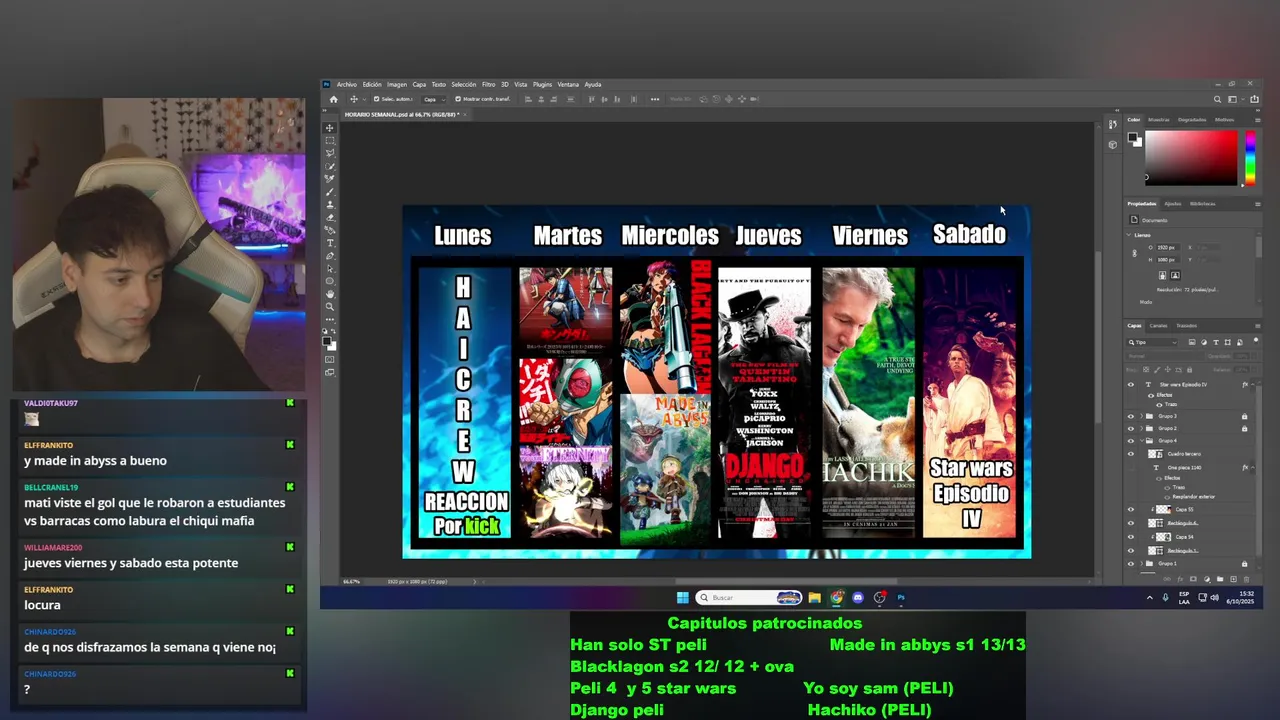Switch to the Ajustes tab
The image size is (1280, 720).
tap(1172, 203)
